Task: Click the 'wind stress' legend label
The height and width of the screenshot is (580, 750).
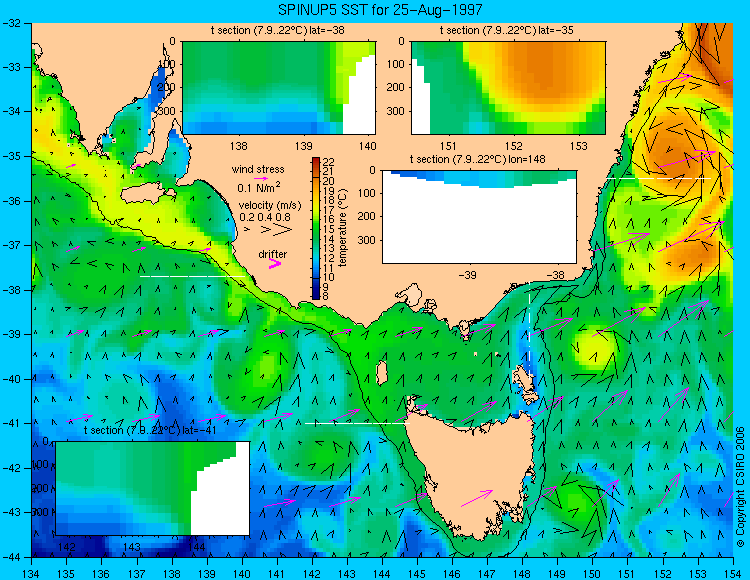Action: pos(258,169)
